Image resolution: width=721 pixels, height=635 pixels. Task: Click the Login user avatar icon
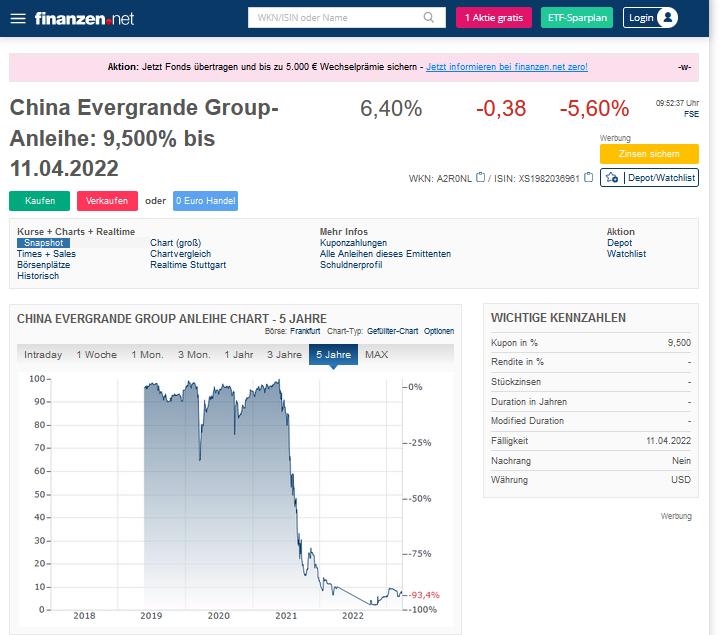click(667, 17)
